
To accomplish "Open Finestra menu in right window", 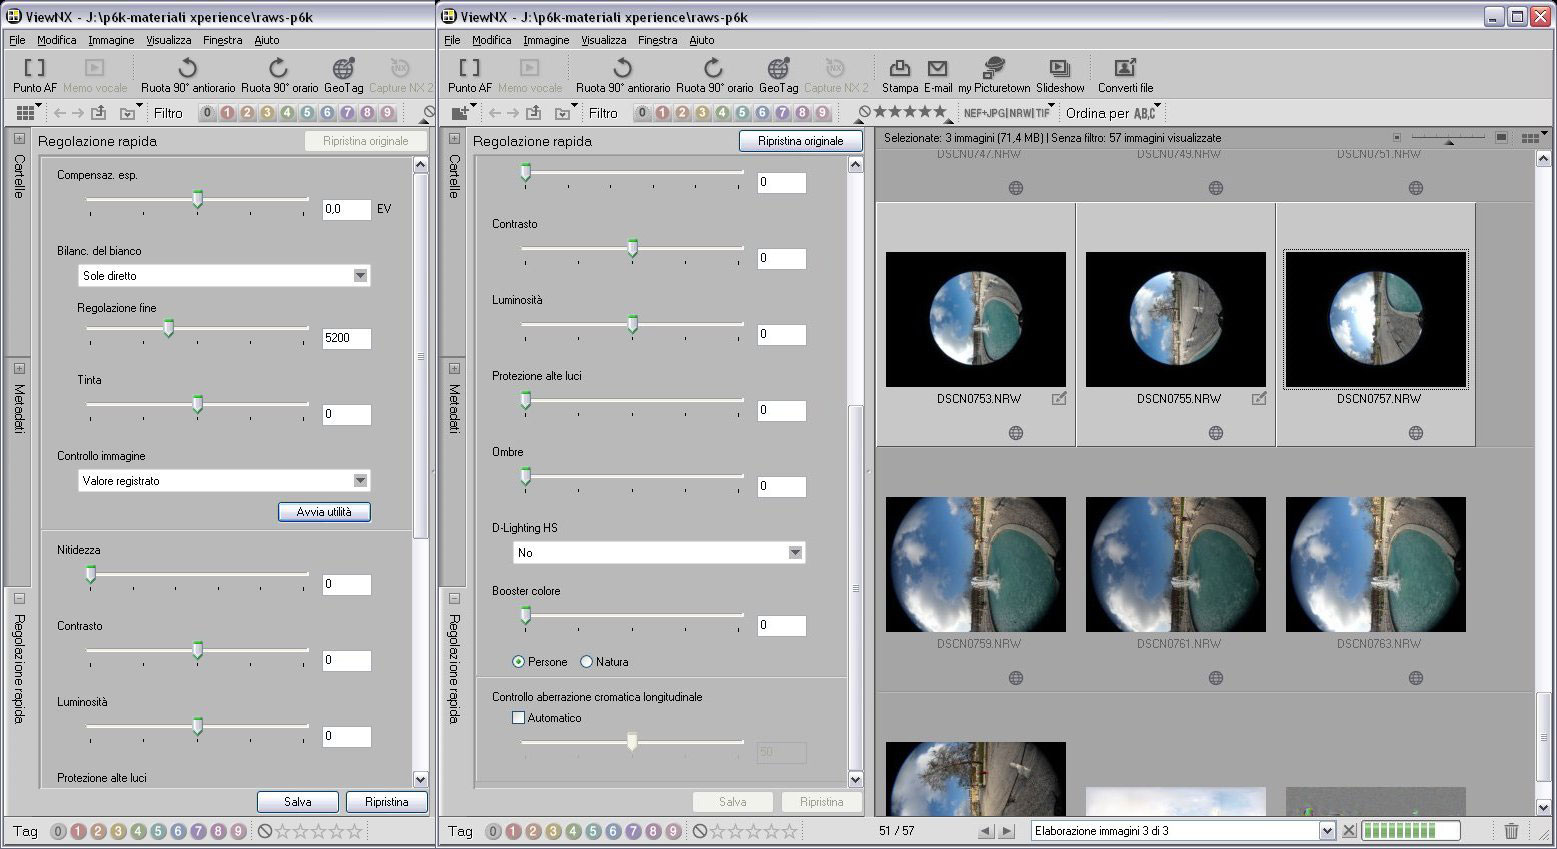I will (x=657, y=40).
